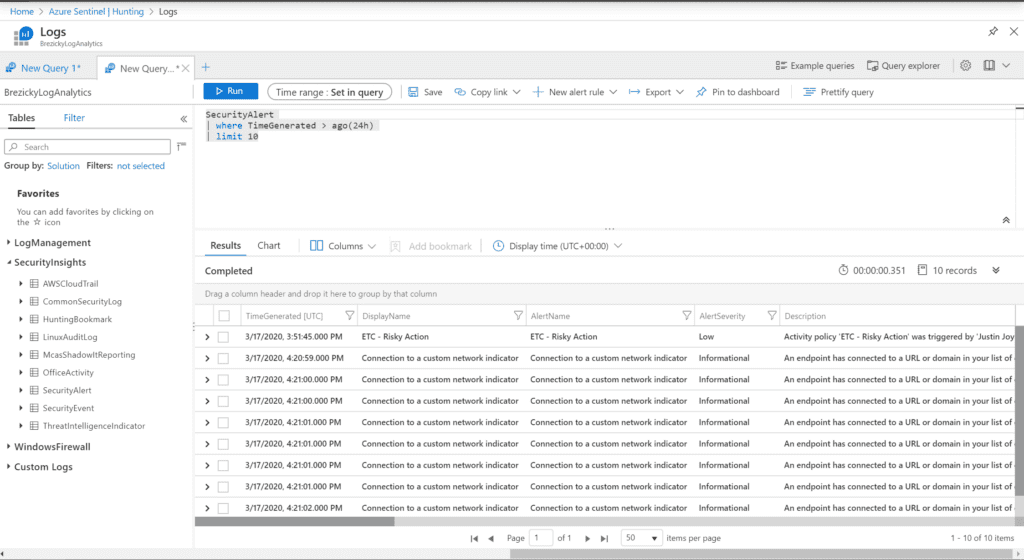Open Export dropdown chevron
The image size is (1024, 560).
coord(680,92)
